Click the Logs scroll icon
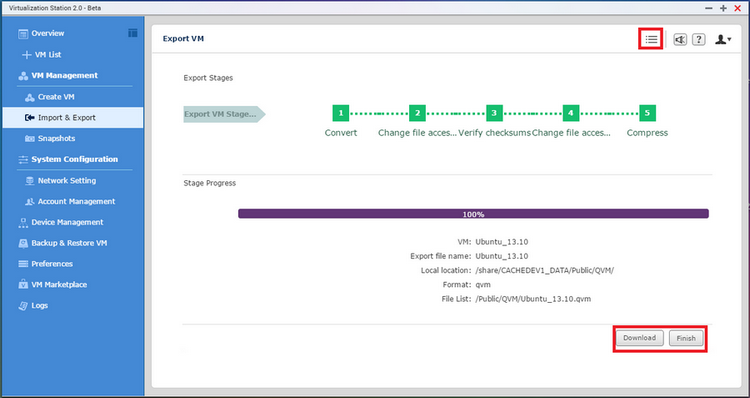 coord(23,306)
